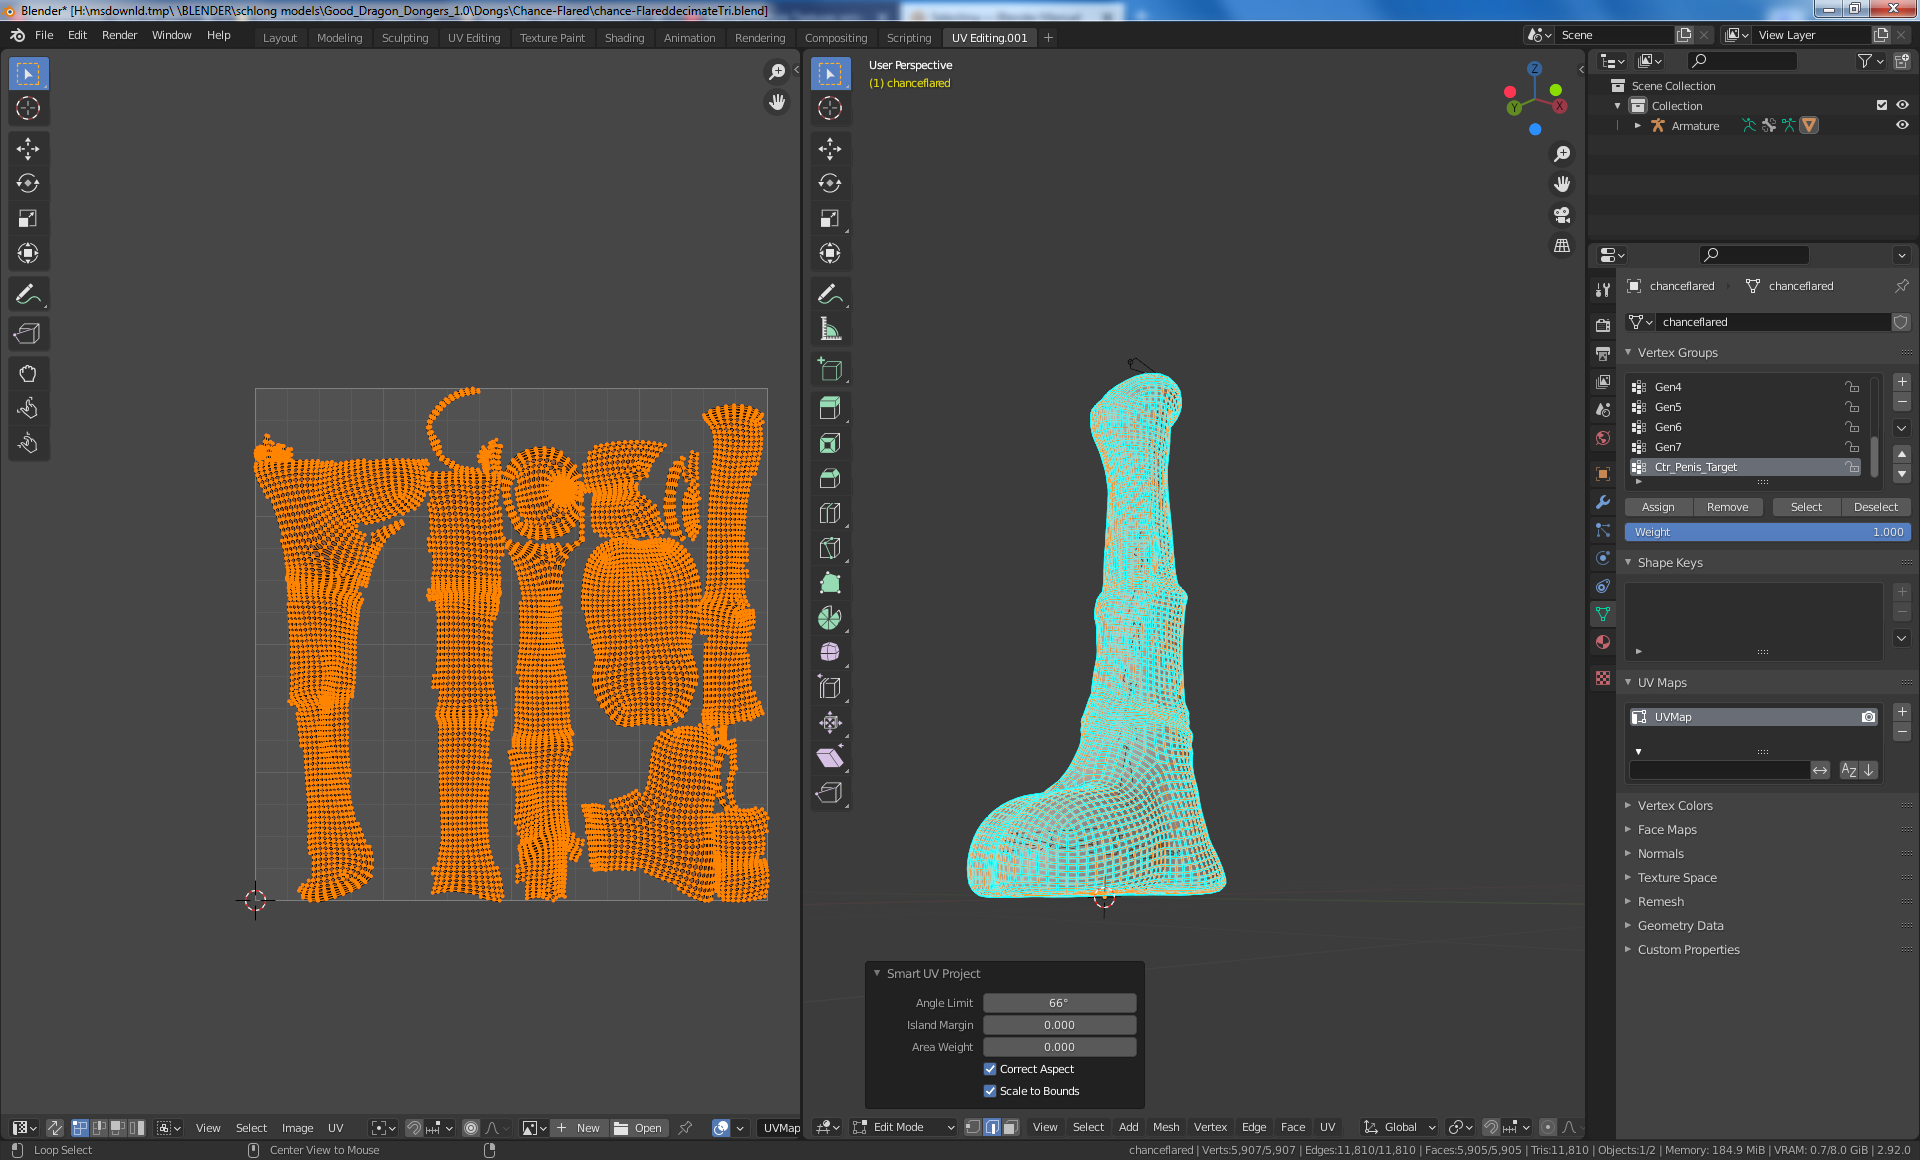Enable edge select mode in 3D viewport
The image size is (1920, 1160).
click(x=992, y=1127)
